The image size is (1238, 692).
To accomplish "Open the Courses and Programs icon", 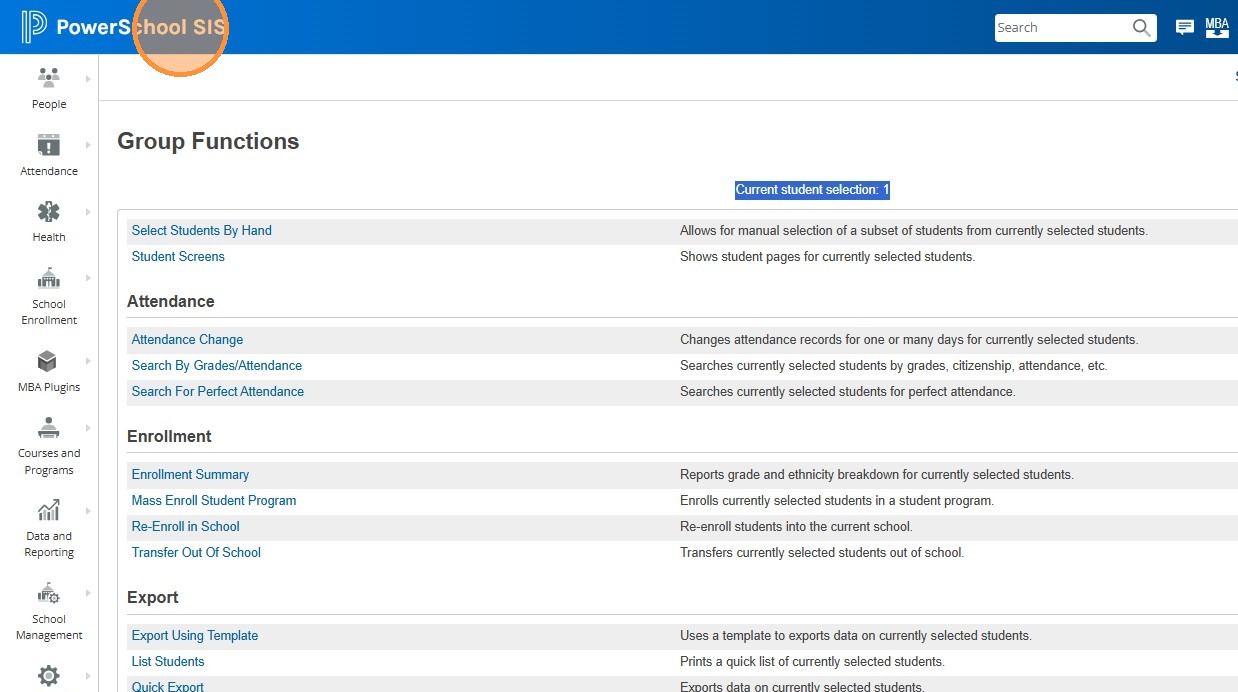I will pos(48,428).
